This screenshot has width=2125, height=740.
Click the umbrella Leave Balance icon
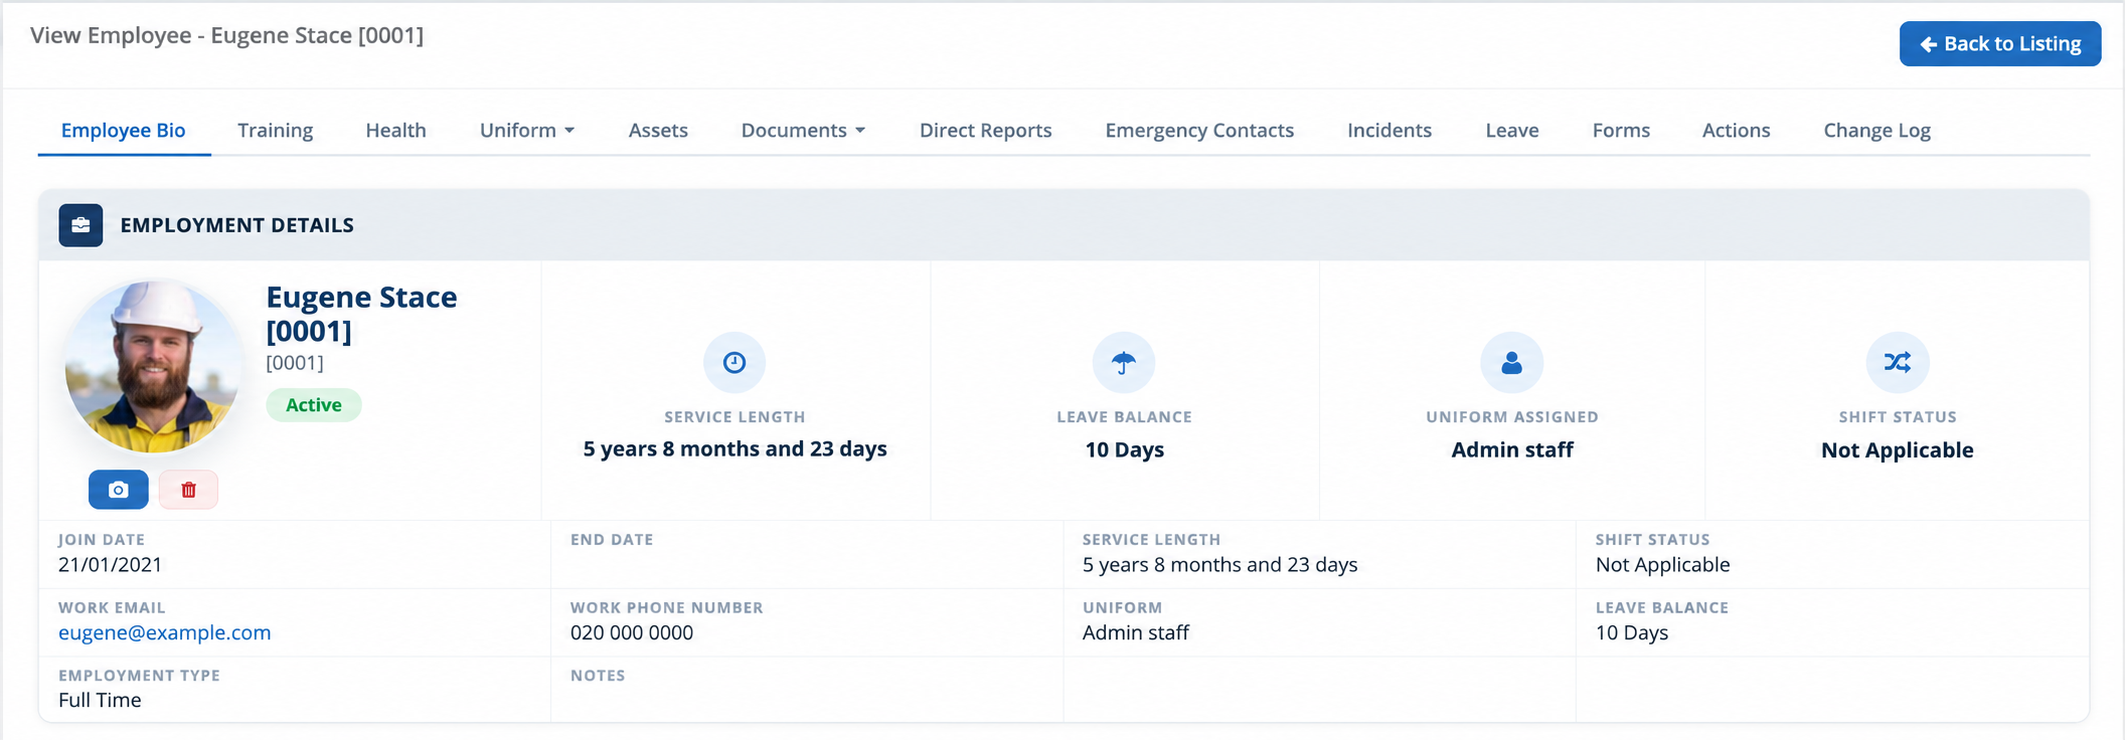click(1124, 362)
